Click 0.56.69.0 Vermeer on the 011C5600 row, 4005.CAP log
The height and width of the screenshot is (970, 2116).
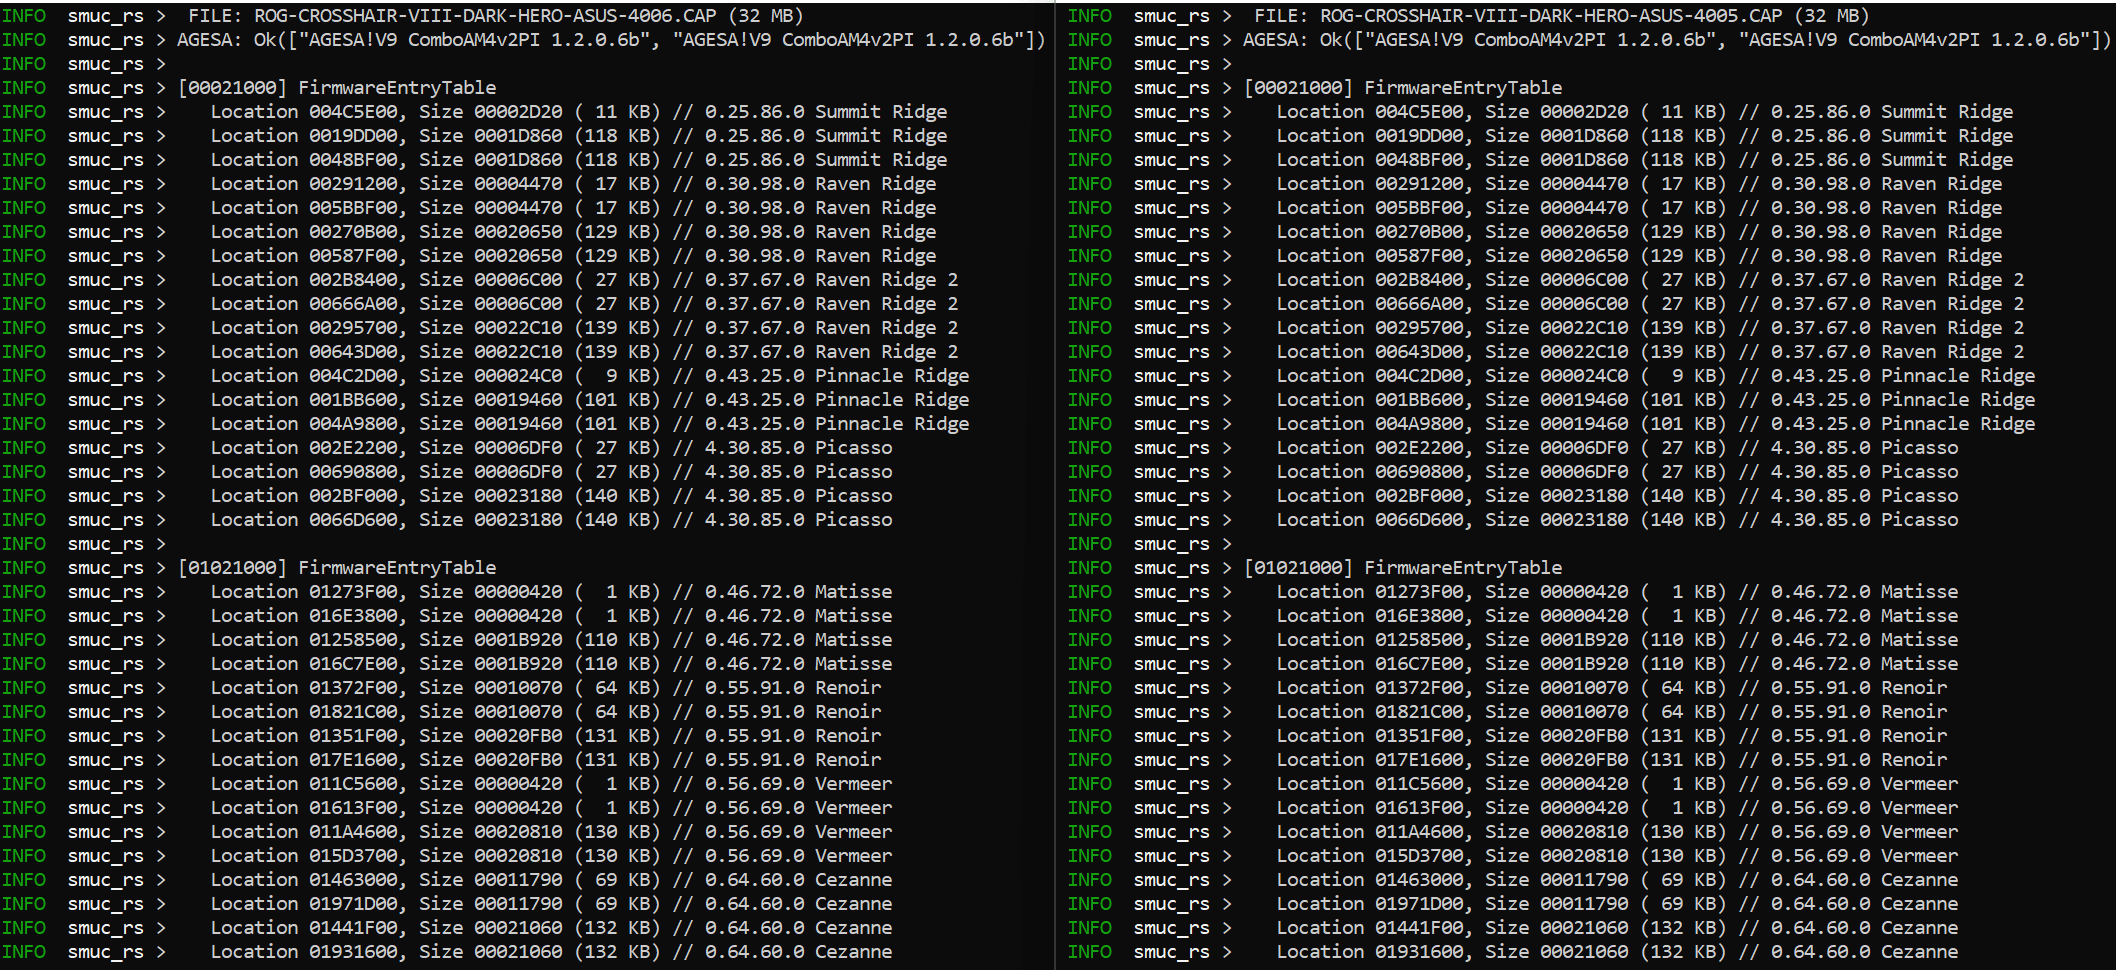point(1864,784)
